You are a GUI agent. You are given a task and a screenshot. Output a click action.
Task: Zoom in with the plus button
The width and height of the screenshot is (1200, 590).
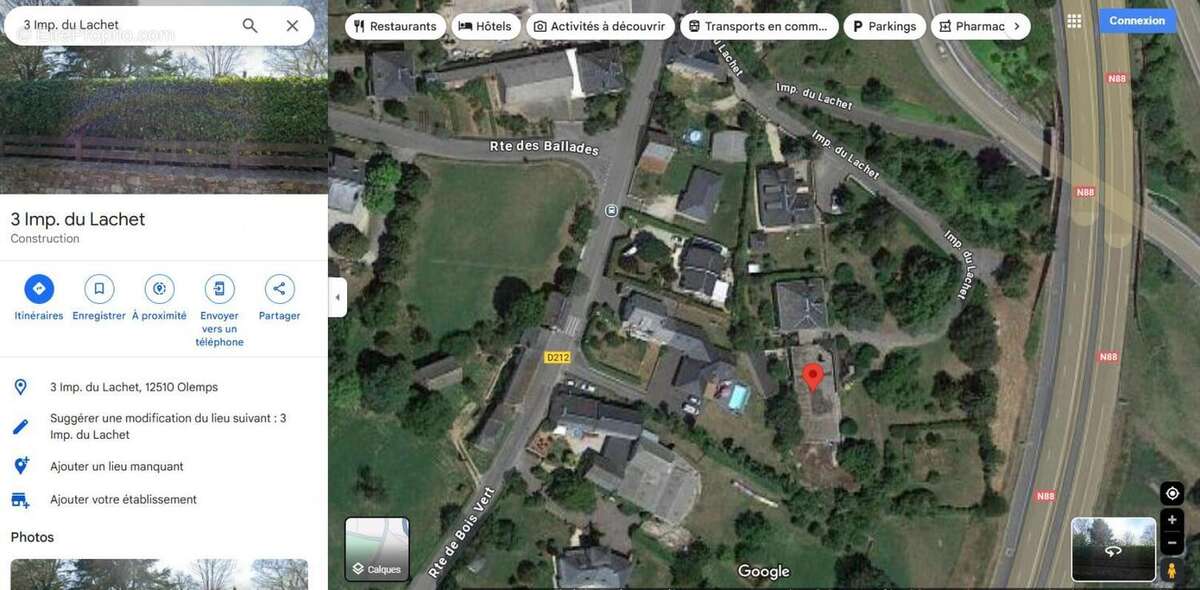[1172, 520]
